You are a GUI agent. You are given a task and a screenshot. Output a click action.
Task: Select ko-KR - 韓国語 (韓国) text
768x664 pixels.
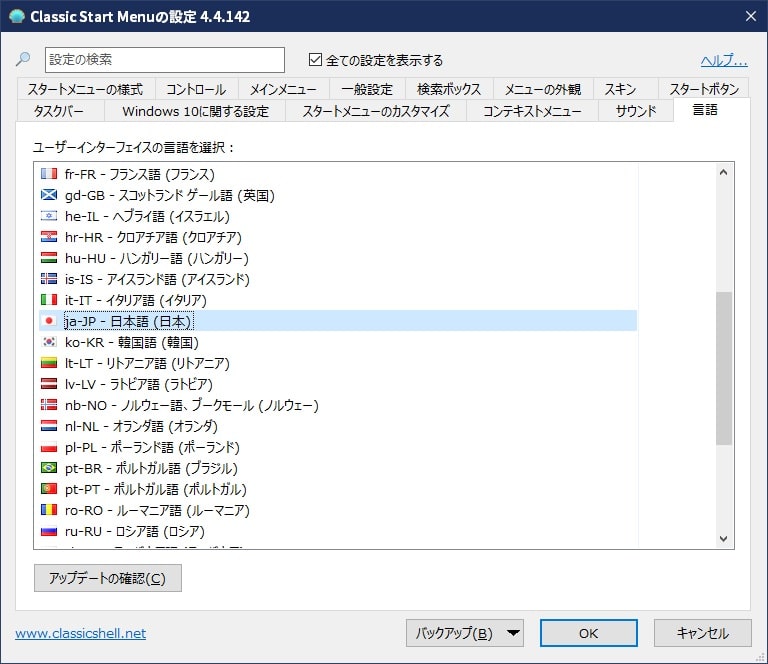coord(132,342)
